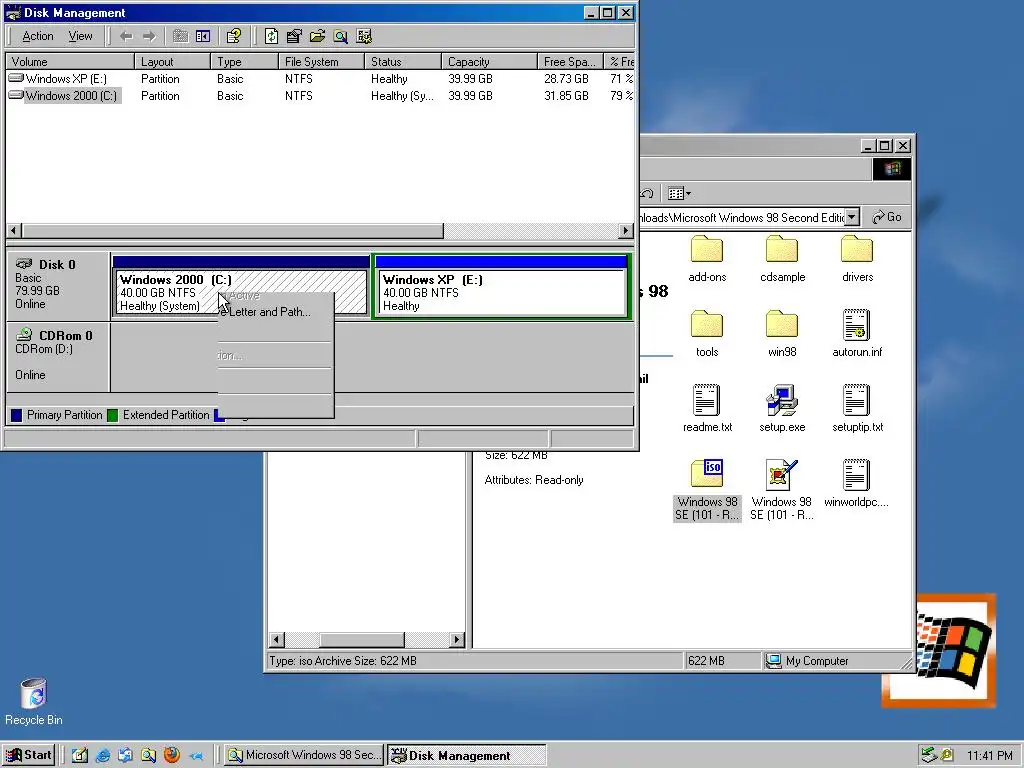This screenshot has height=768, width=1024.
Task: Click the 31.85 GB free space cell
Action: tap(566, 95)
